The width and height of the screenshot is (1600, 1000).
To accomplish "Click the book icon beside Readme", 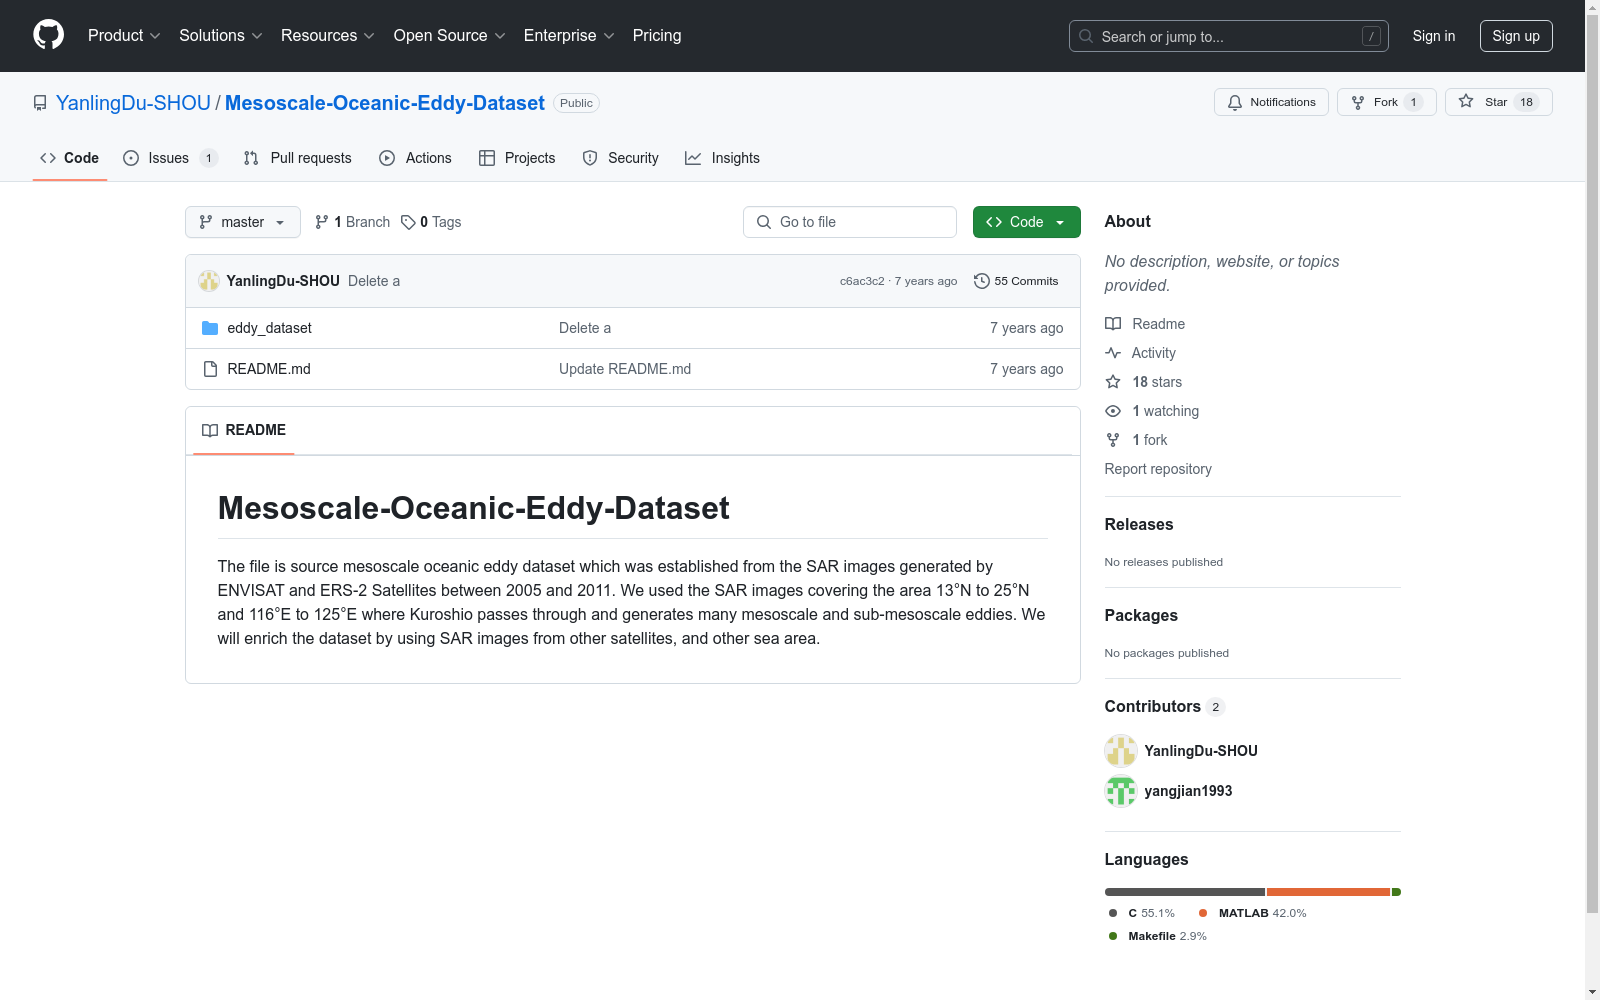I will [1113, 324].
